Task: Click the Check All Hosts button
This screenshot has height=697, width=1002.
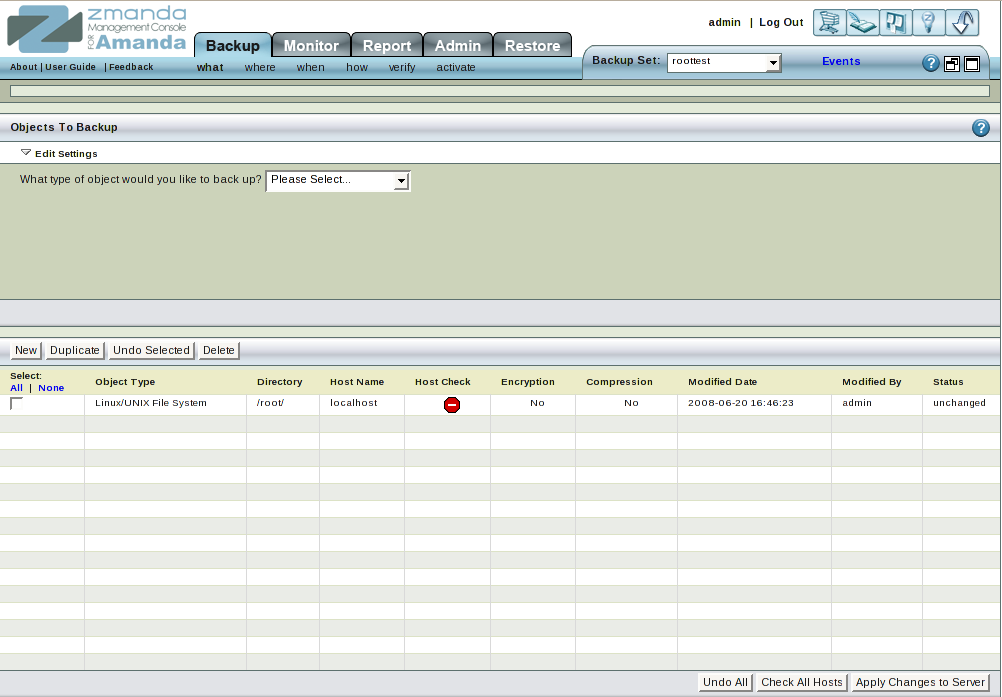Action: click(802, 682)
